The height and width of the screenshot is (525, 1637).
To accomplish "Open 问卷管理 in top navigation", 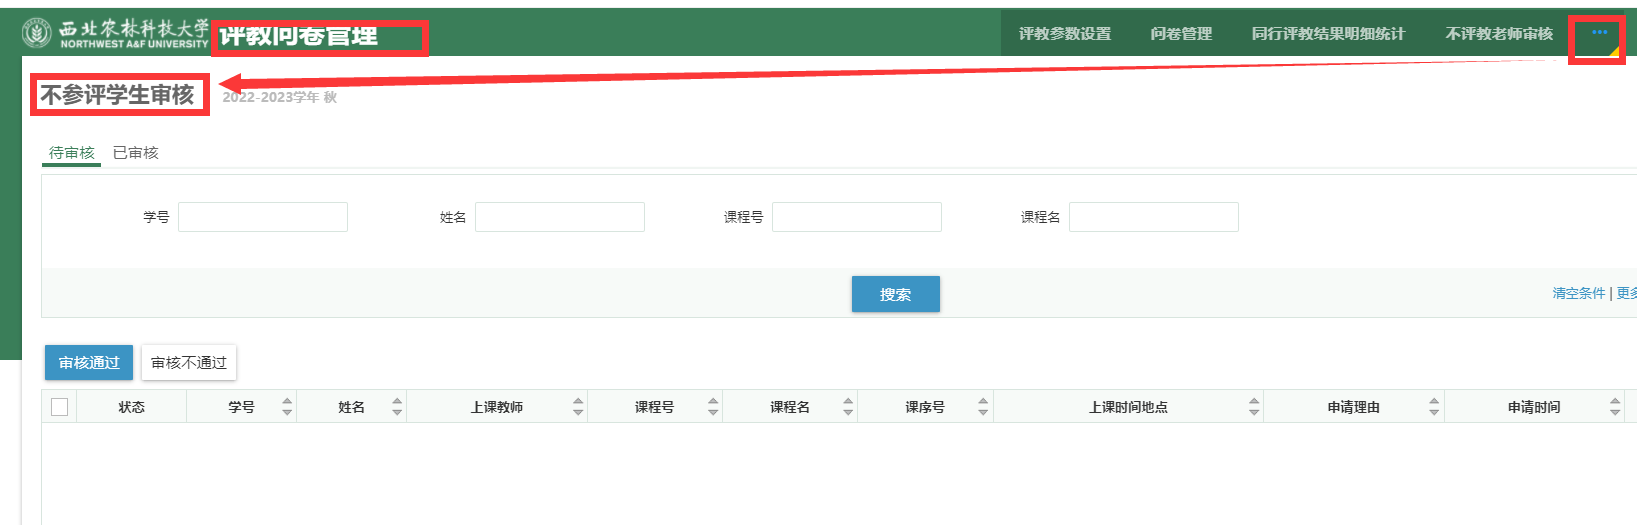I will (1181, 34).
